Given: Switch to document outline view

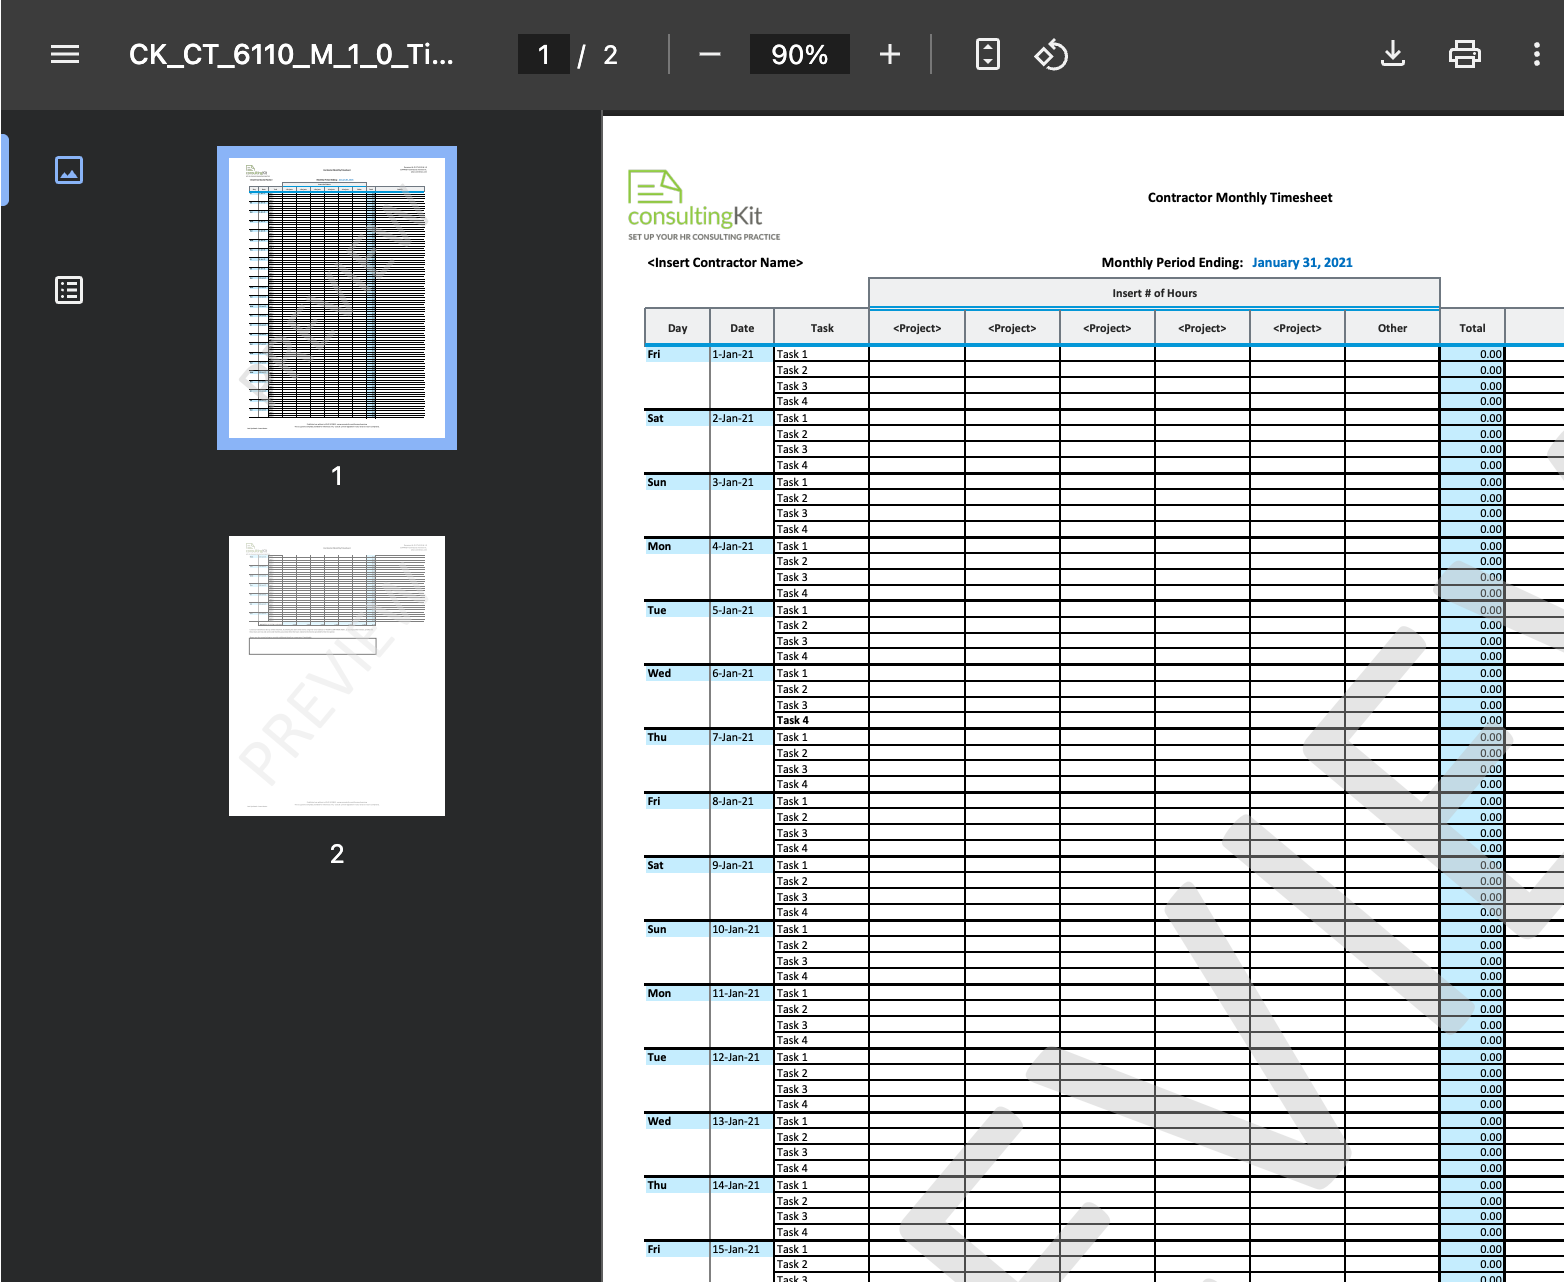Looking at the screenshot, I should 69,290.
